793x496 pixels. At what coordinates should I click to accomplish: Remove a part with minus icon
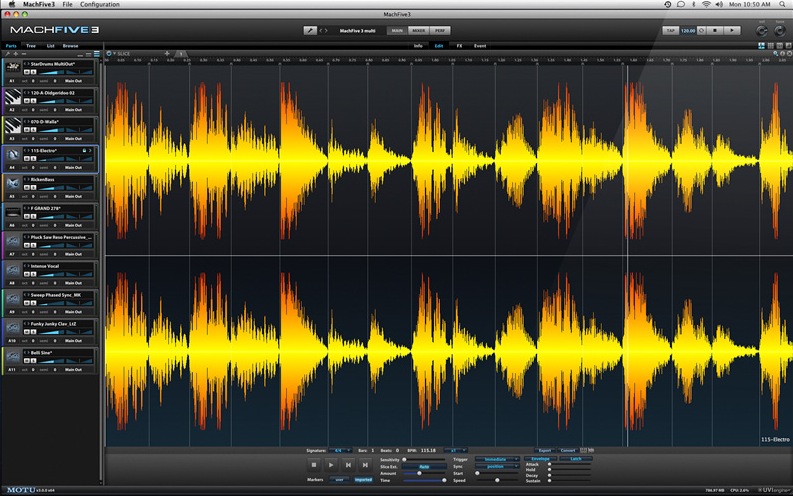pyautogui.click(x=23, y=54)
